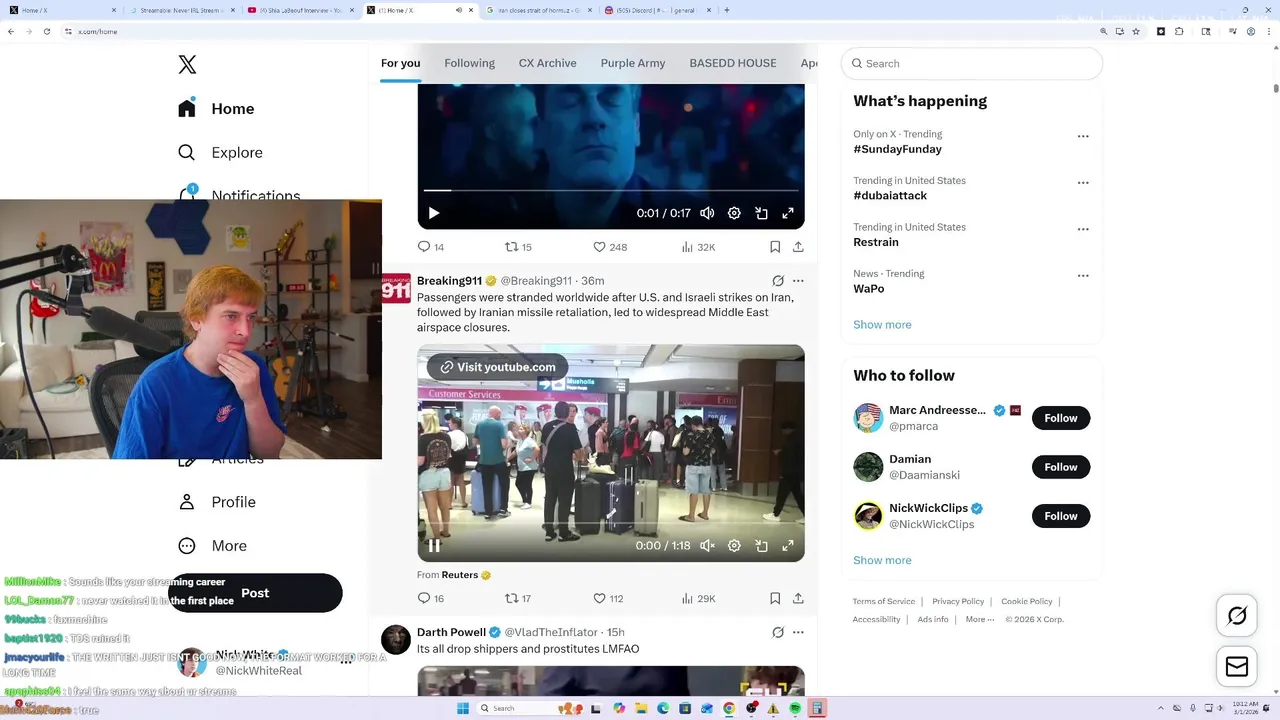Open the More menu in sidebar
Viewport: 1280px width, 720px height.
(x=212, y=546)
